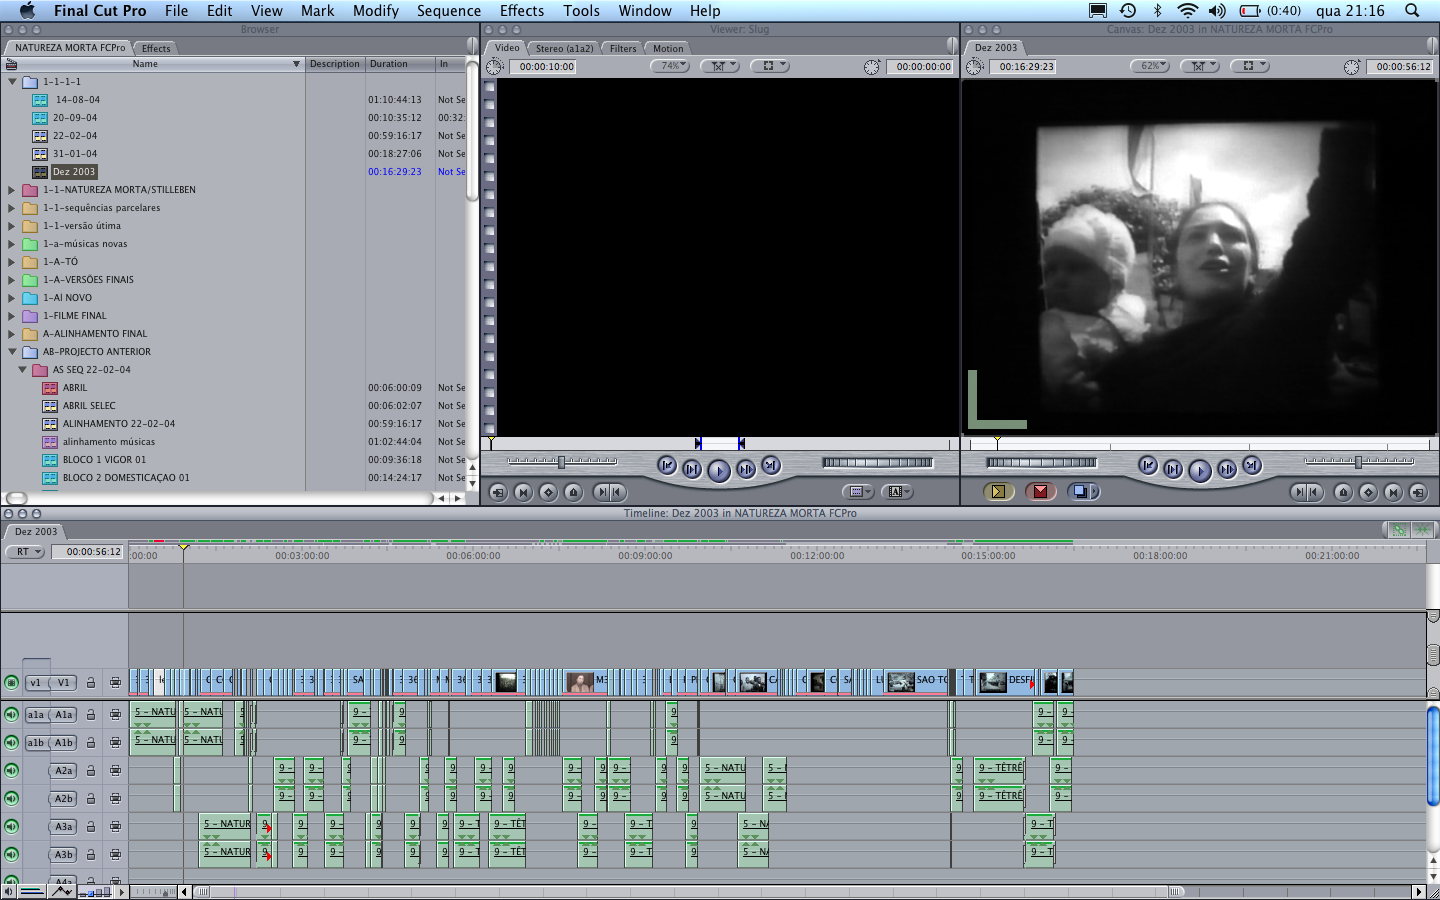Click Go to Previous Edit in Viewer
The width and height of the screenshot is (1440, 900).
pyautogui.click(x=667, y=466)
